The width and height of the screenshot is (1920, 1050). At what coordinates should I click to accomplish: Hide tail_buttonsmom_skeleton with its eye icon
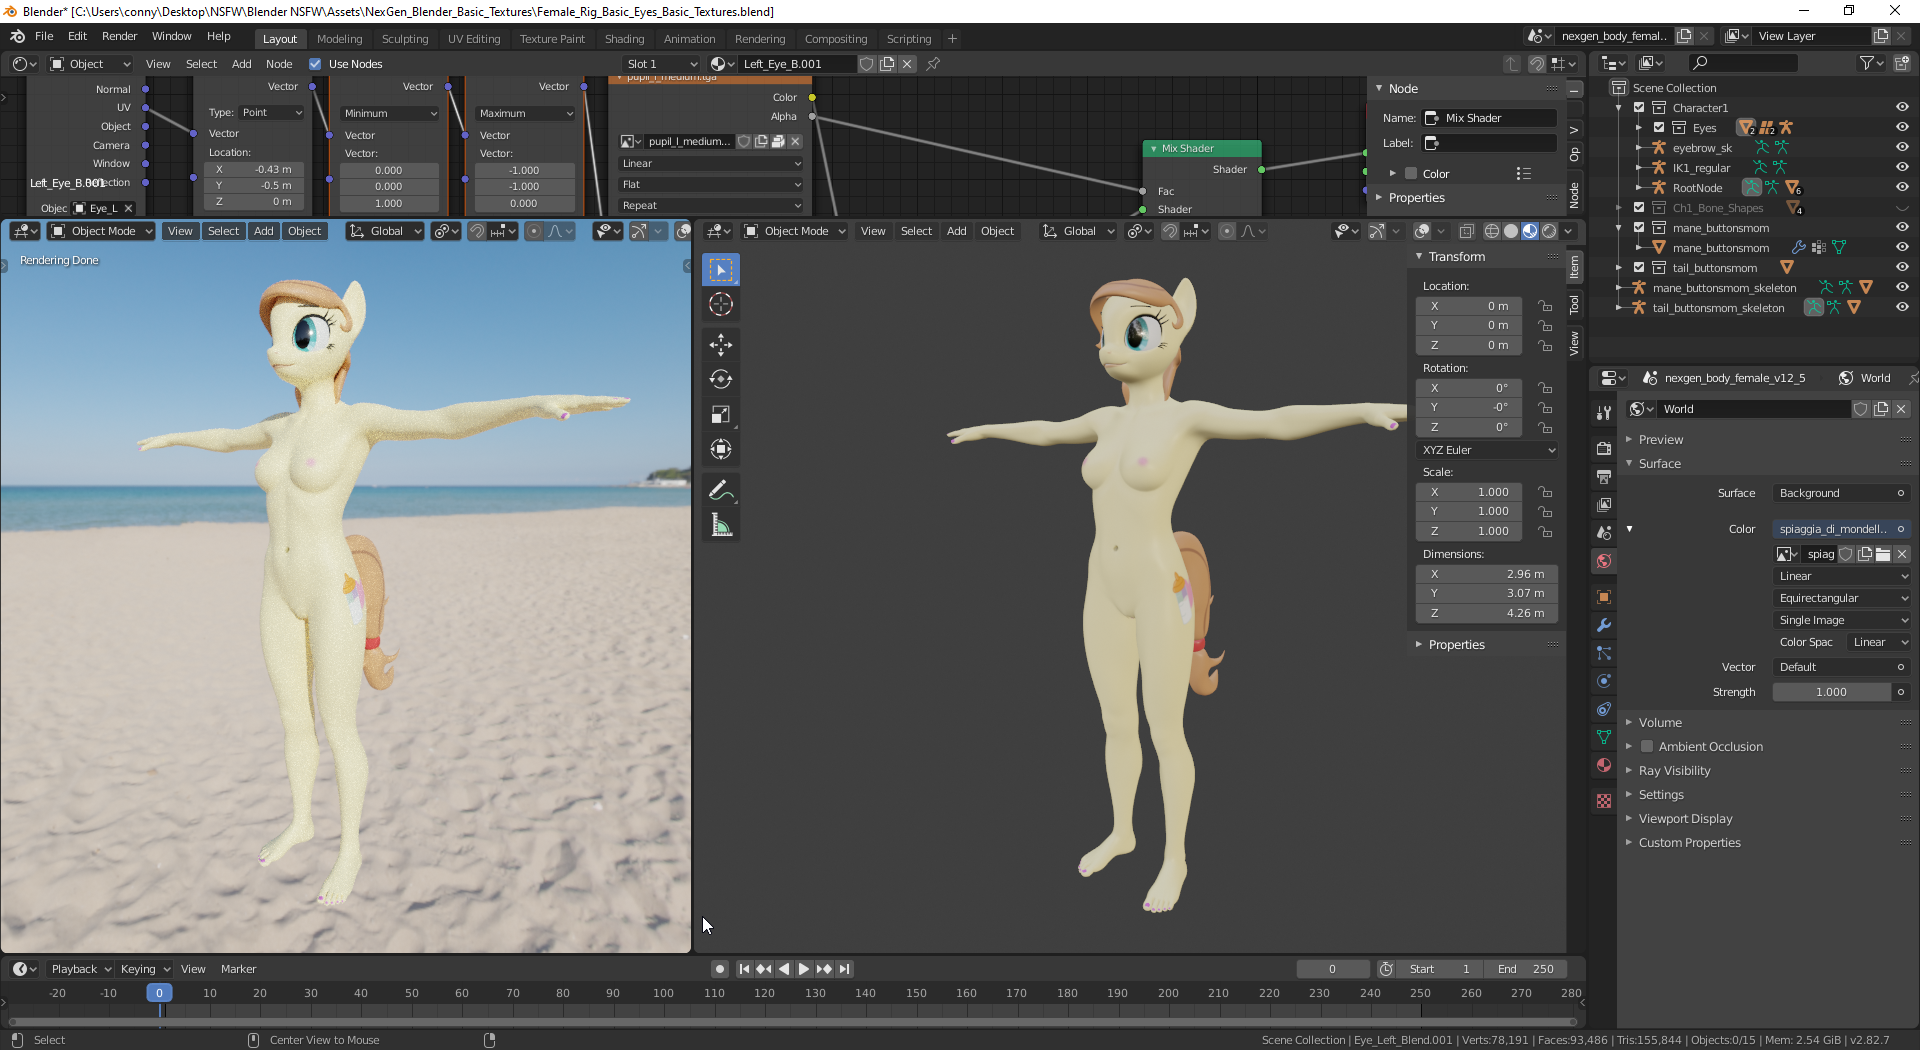[1902, 308]
